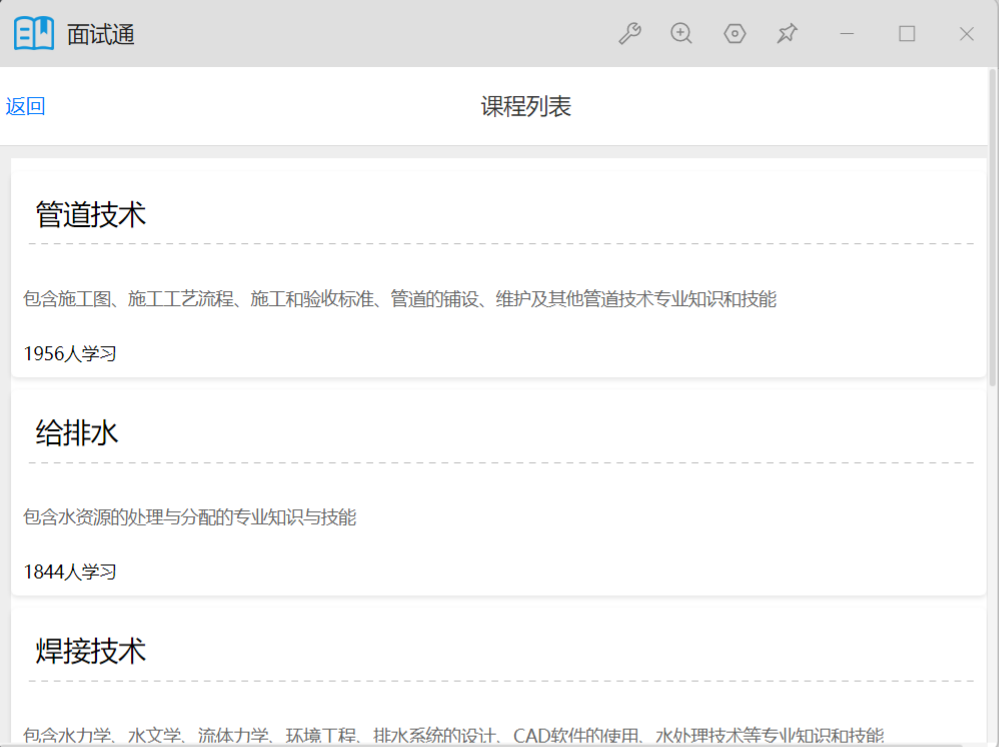Minimize the 面试通 window
This screenshot has width=999, height=747.
pyautogui.click(x=847, y=33)
